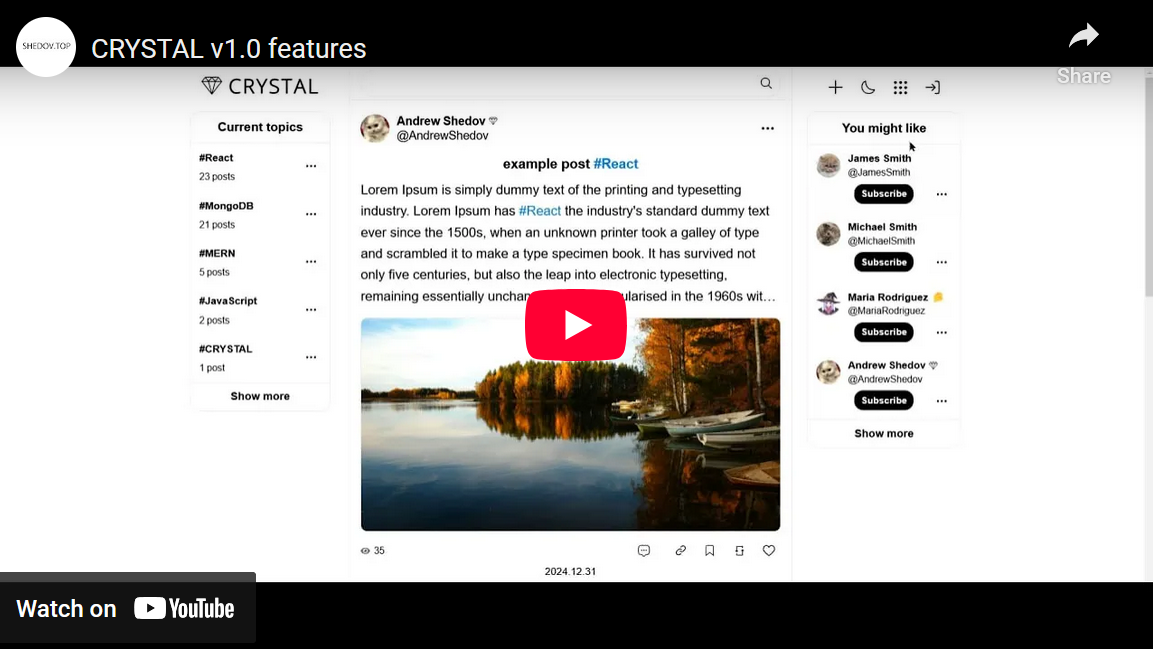Click the bookmark icon under the post
1153x649 pixels.
click(x=710, y=551)
